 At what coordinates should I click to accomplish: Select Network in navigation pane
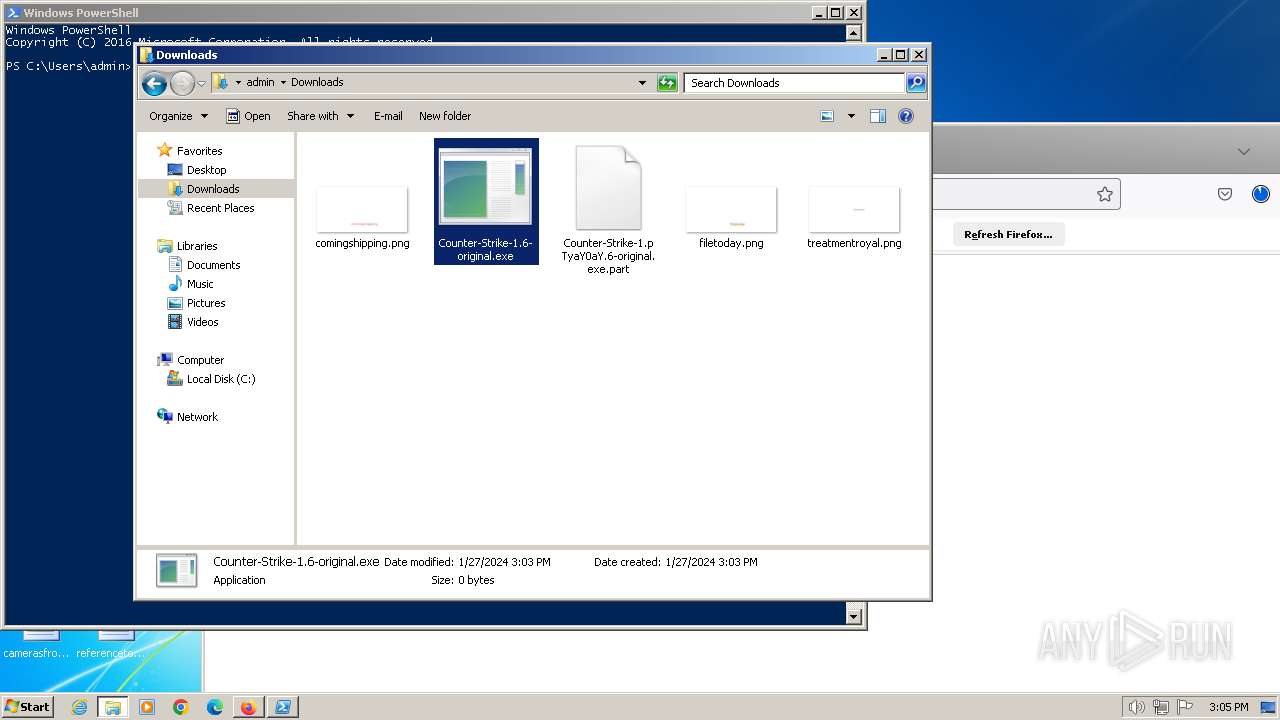187,417
